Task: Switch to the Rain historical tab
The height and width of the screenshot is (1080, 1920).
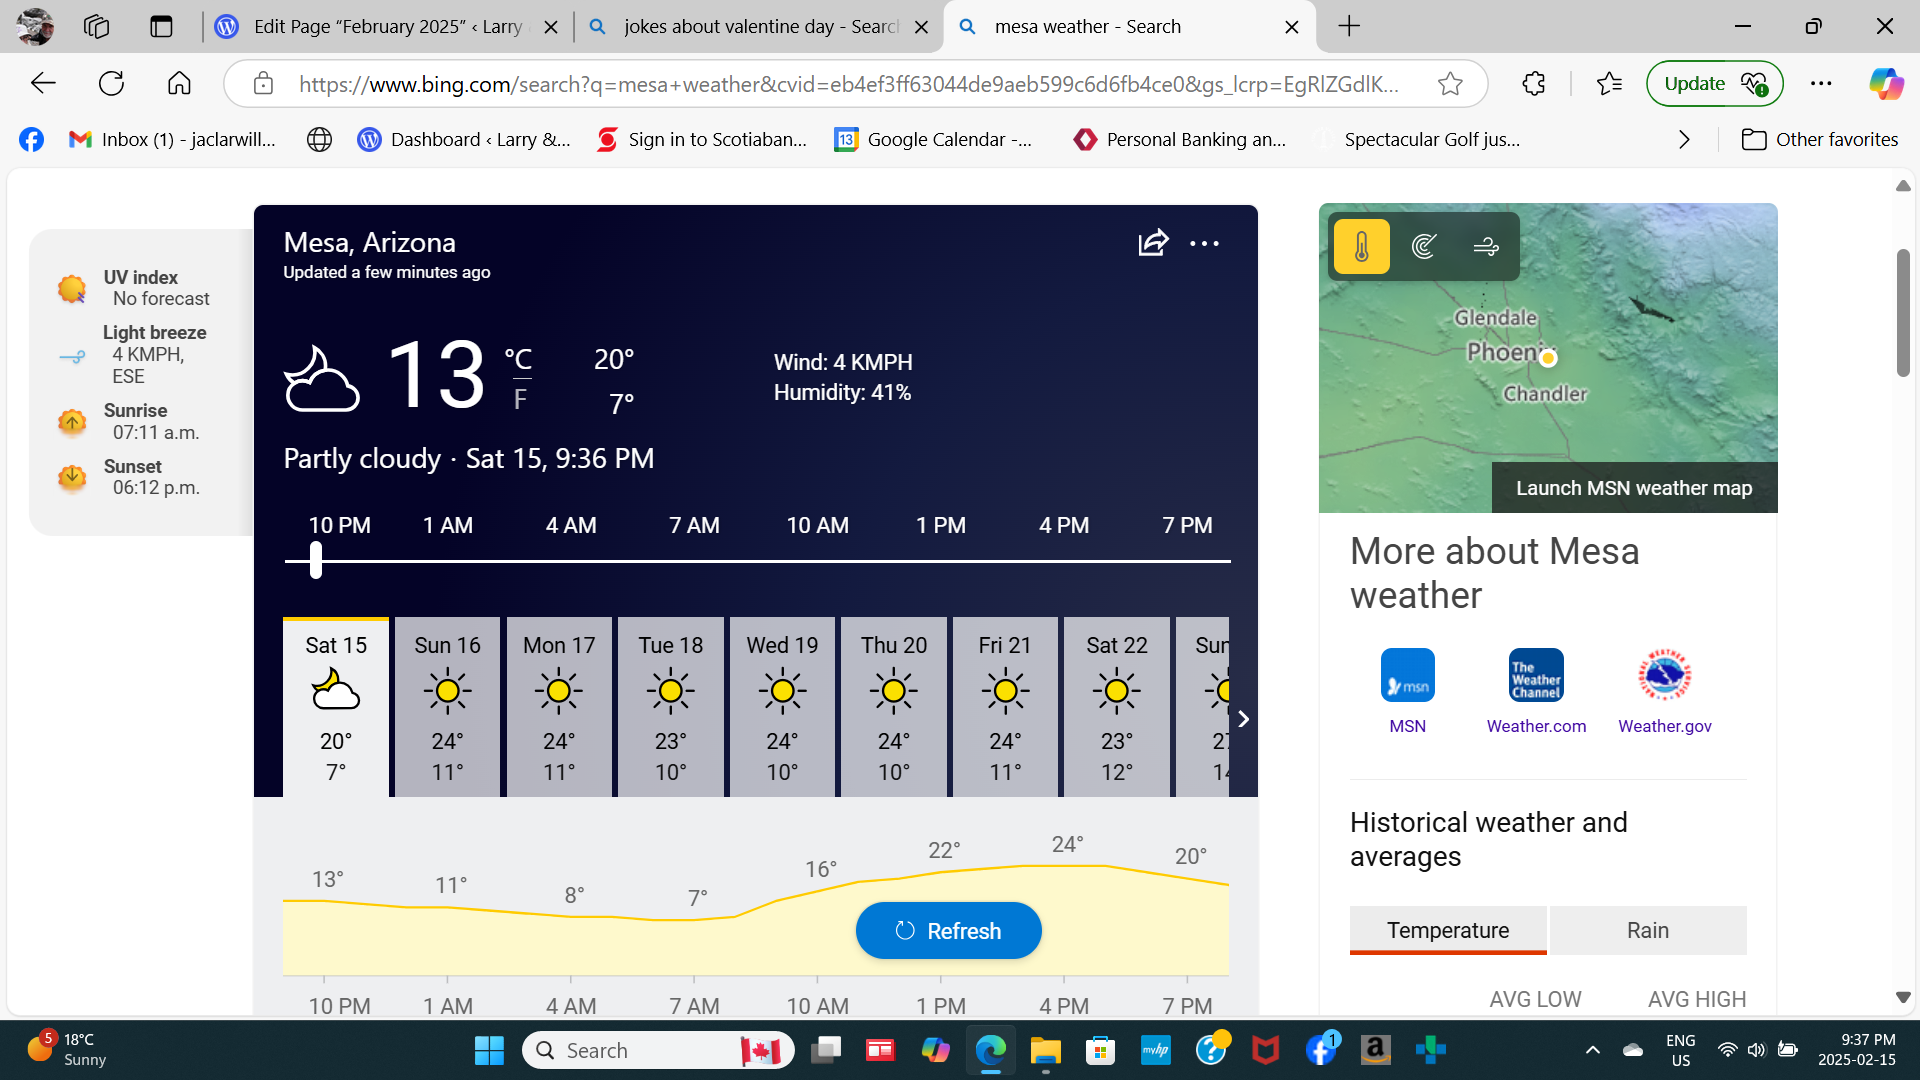Action: click(1647, 930)
